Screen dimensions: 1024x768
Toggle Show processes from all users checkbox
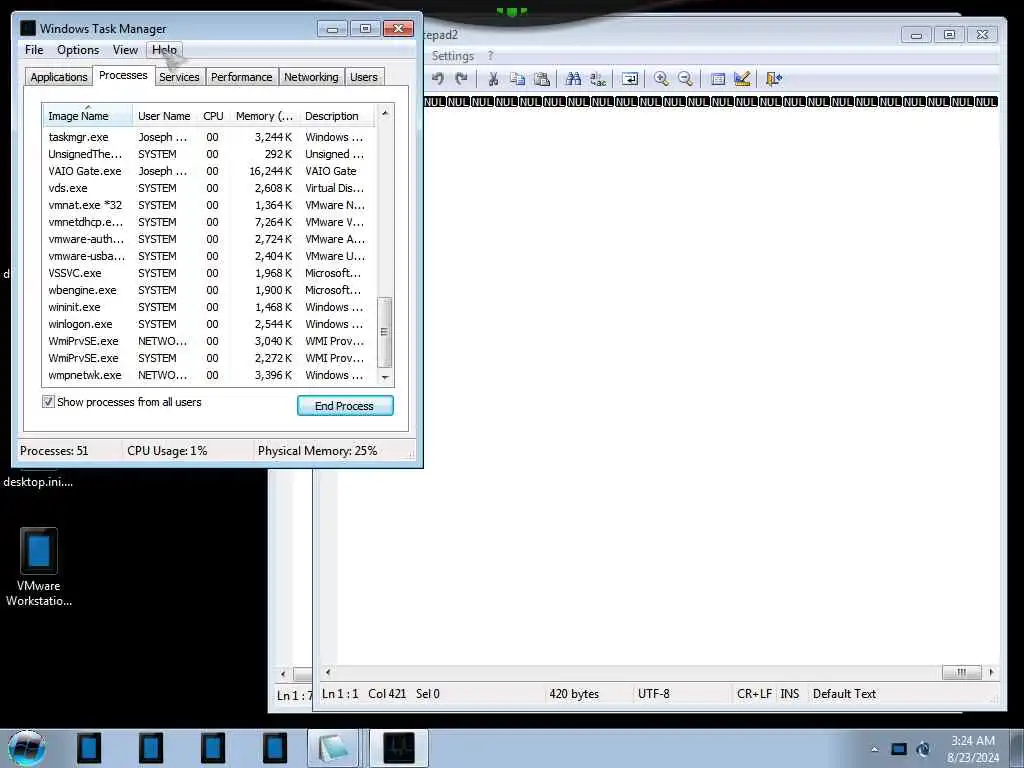[x=48, y=402]
